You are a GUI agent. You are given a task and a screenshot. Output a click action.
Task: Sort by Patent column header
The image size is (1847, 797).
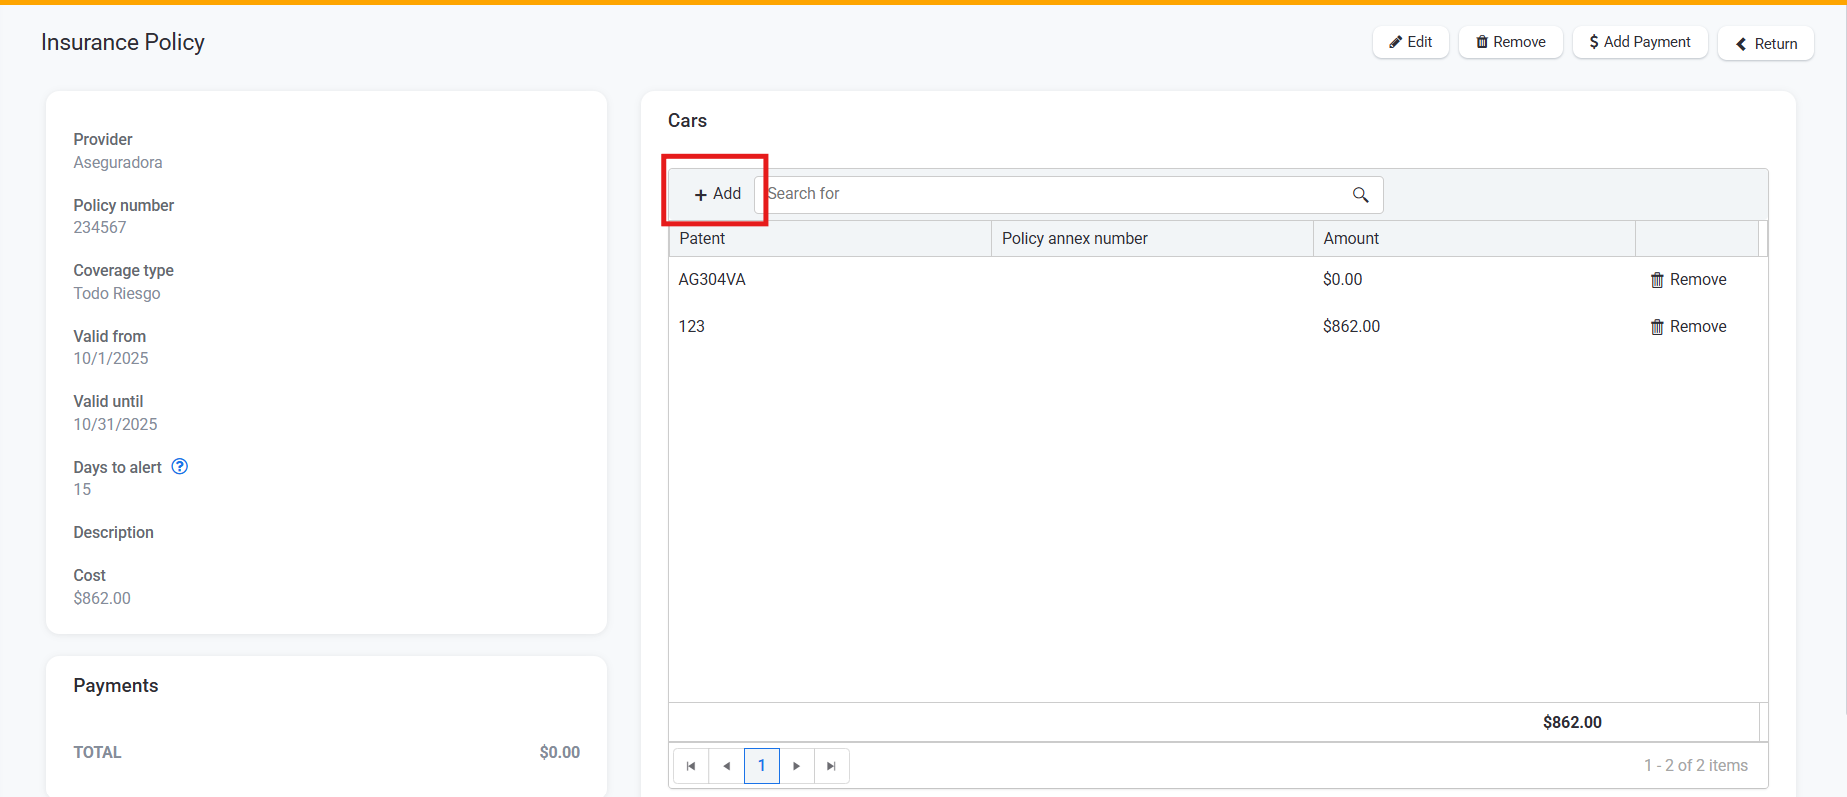[702, 239]
